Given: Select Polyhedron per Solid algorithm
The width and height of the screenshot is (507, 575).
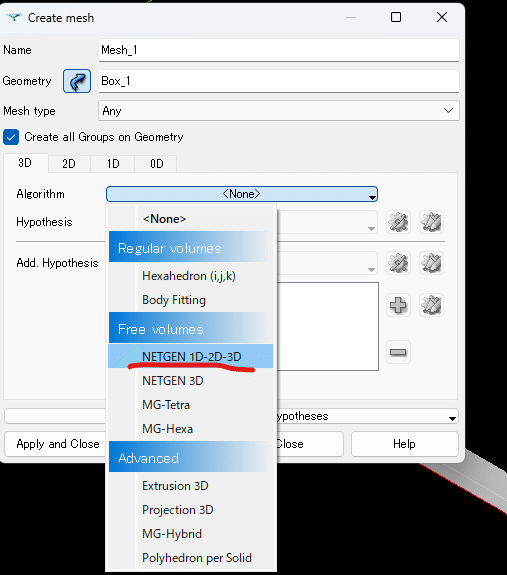Looking at the screenshot, I should pos(191,558).
